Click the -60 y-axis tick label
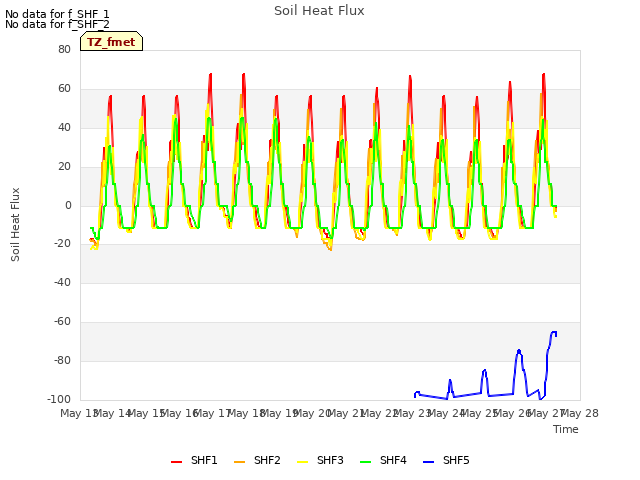 [x=62, y=322]
